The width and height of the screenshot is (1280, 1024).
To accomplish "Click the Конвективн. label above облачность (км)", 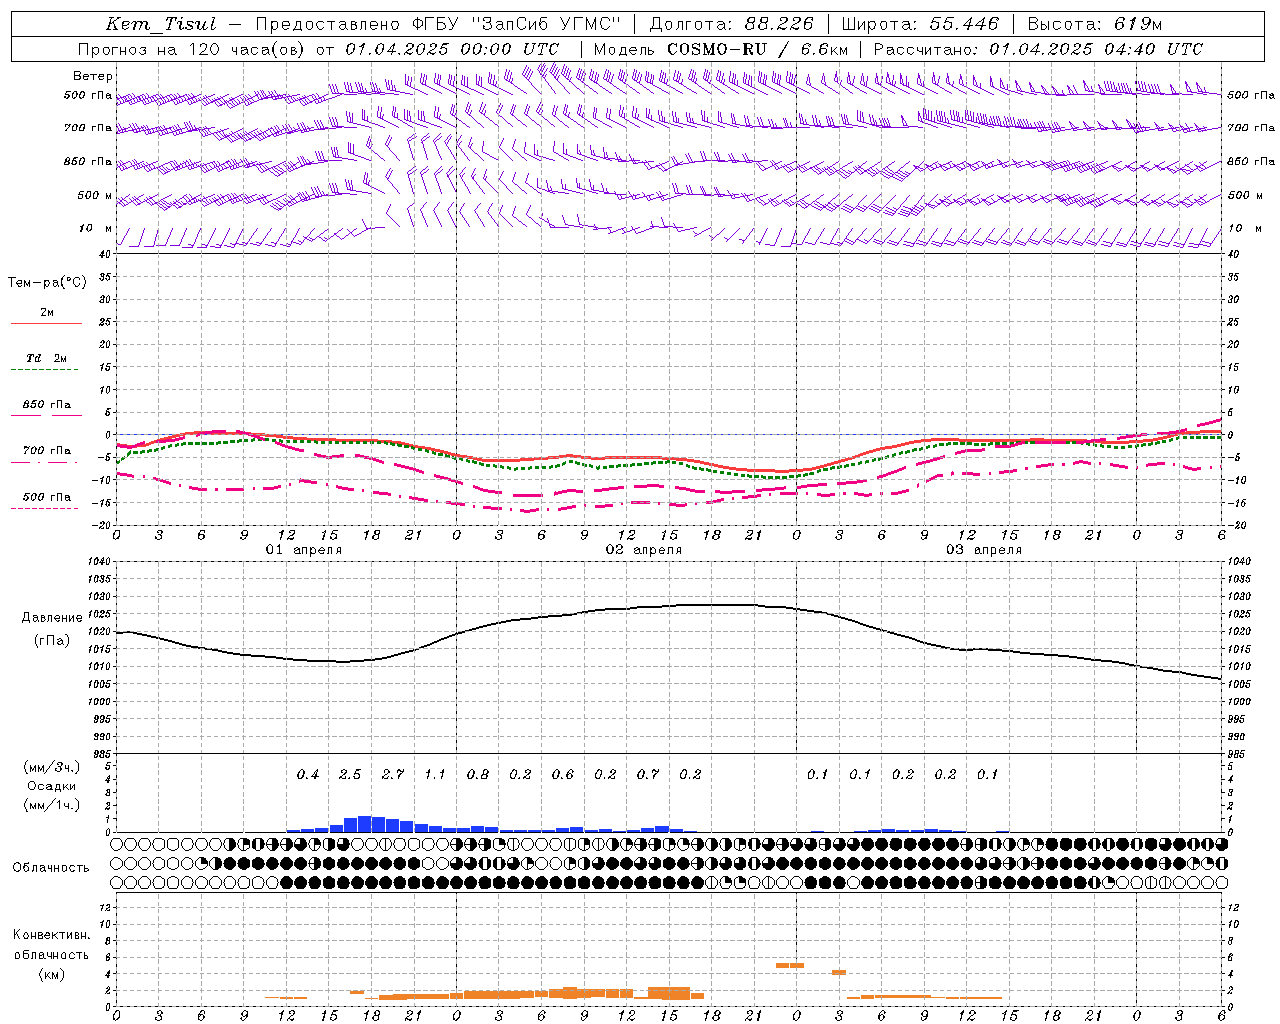I will [51, 935].
